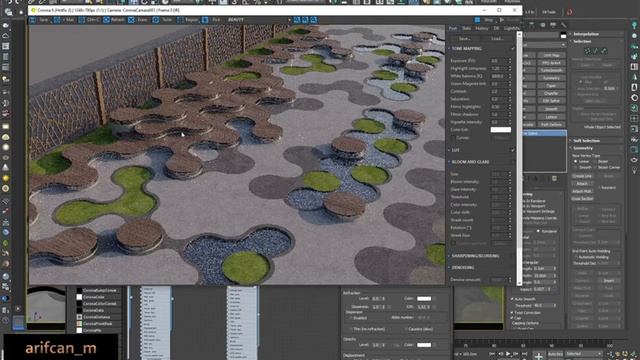The image size is (640, 360).
Task: Click the Save... post settings button
Action: 465,38
